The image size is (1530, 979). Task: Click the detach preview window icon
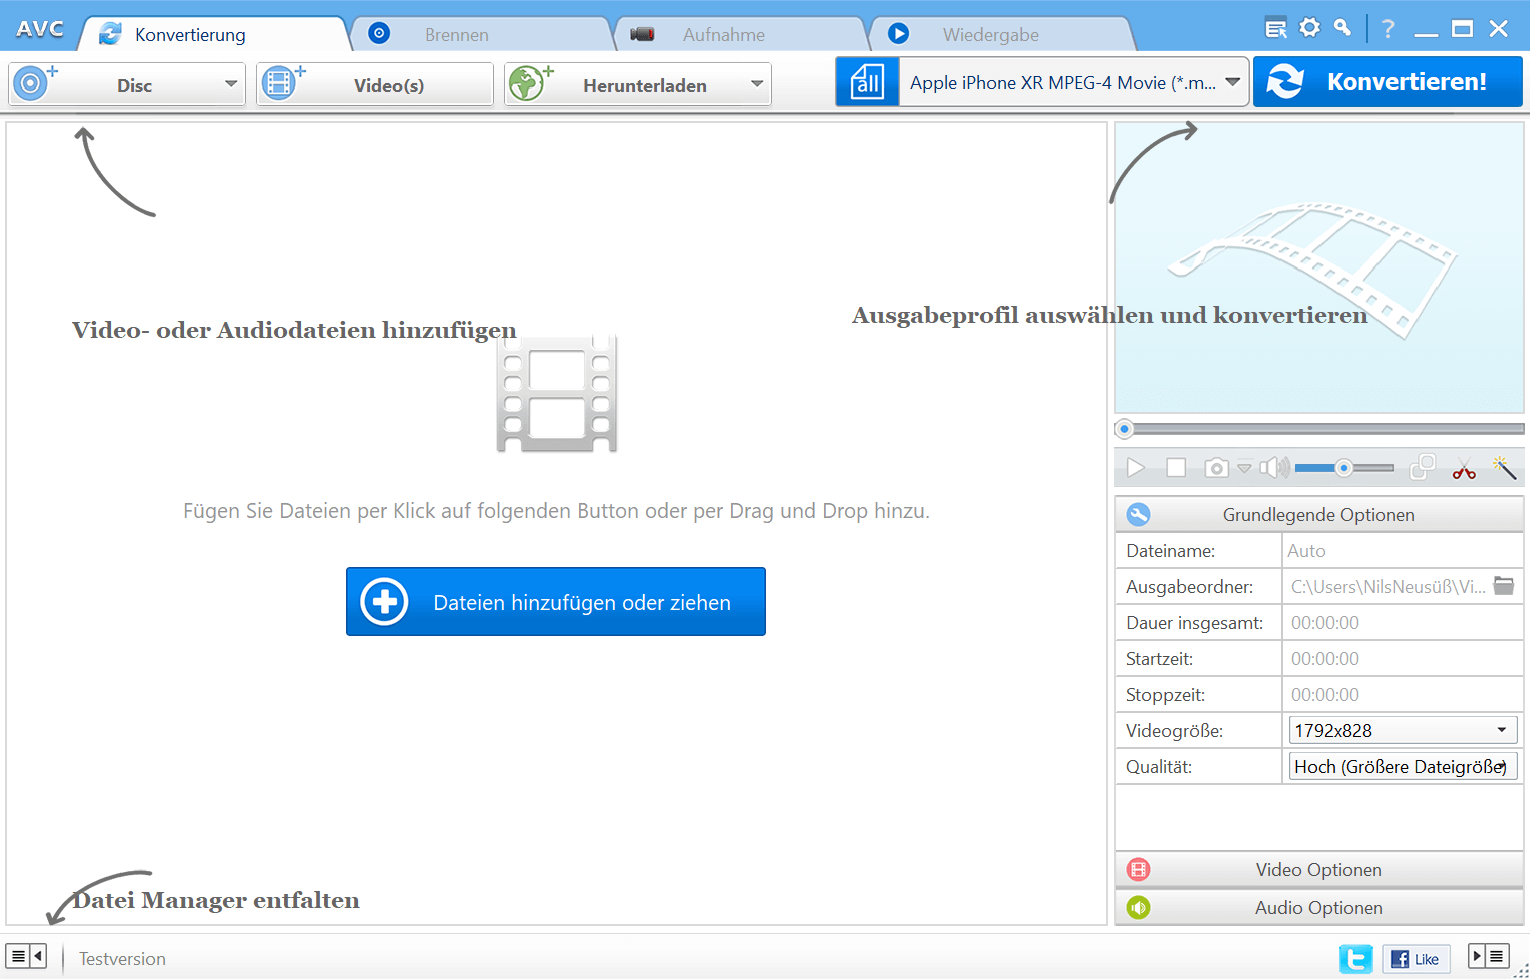coord(1422,467)
